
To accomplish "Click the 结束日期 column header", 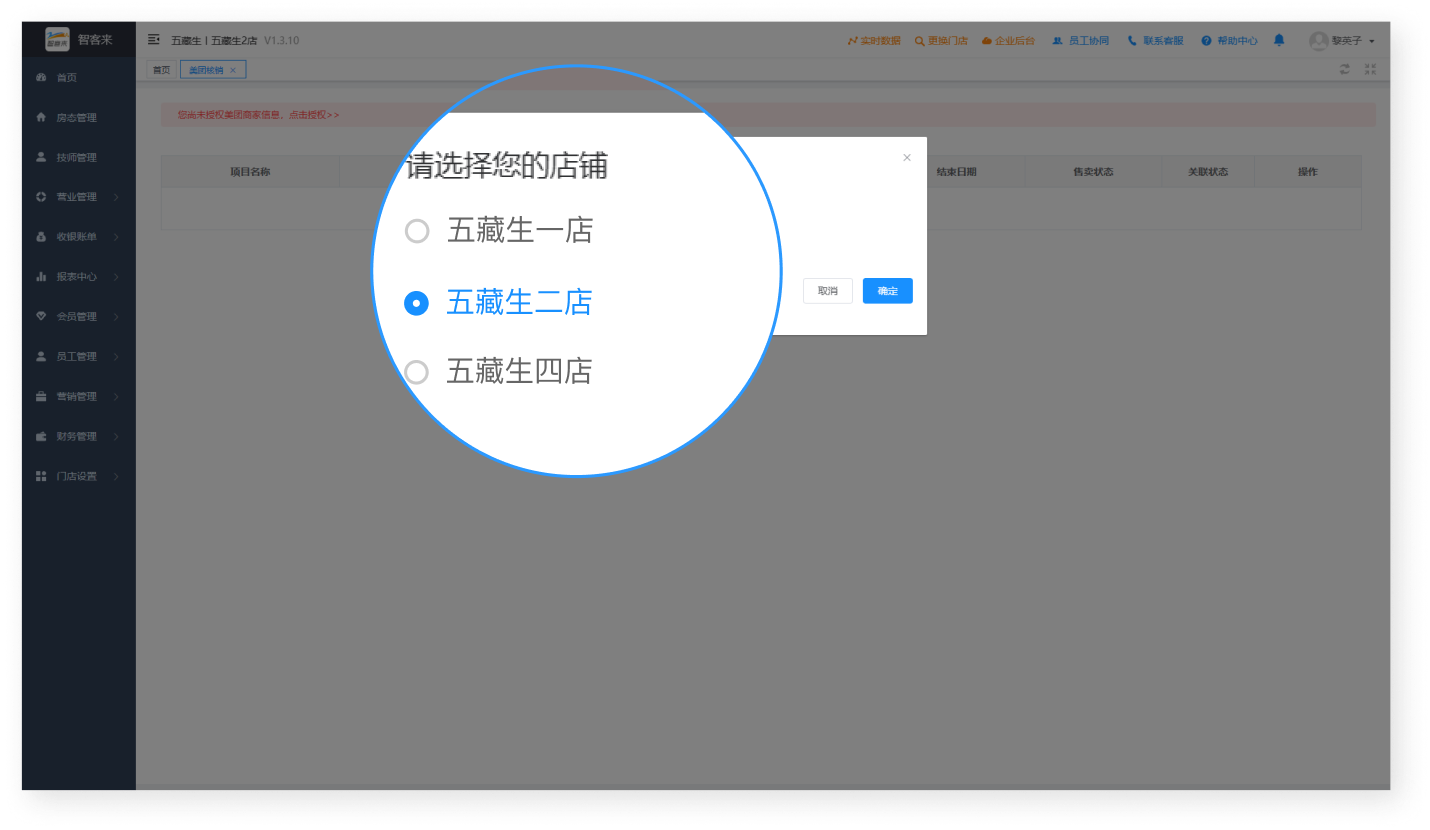I will pos(956,172).
